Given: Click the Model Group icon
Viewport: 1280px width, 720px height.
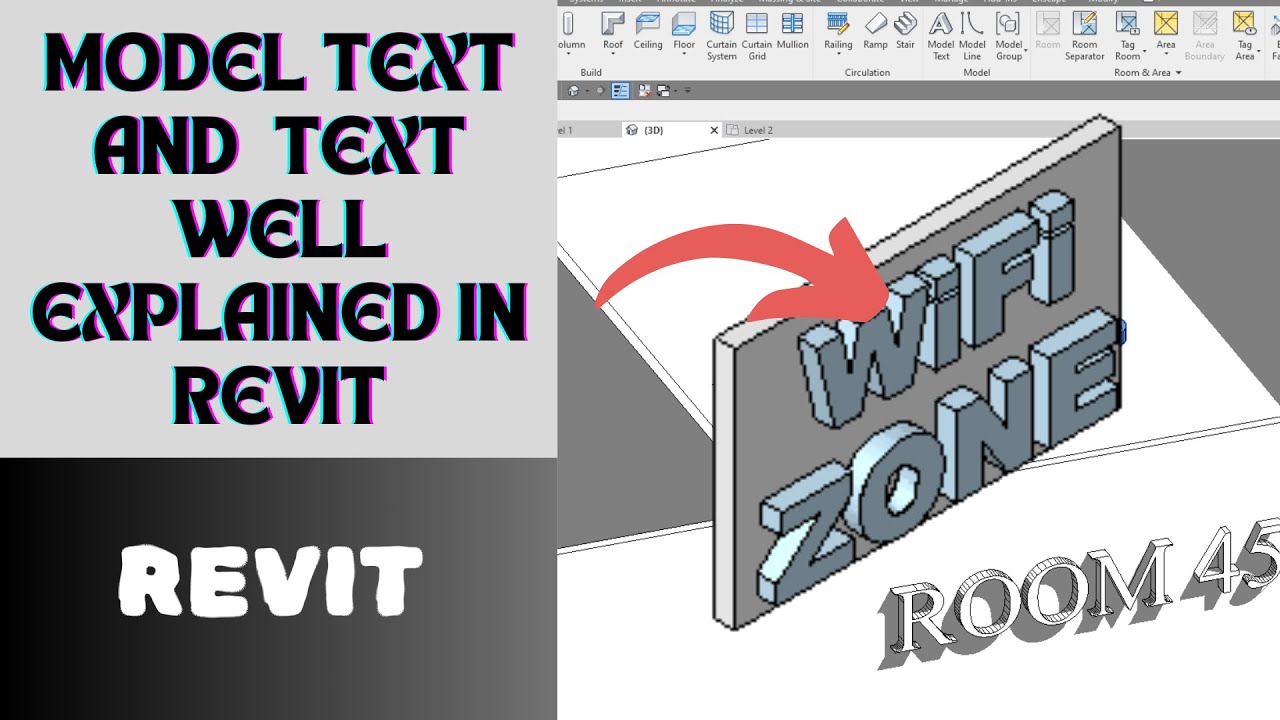Looking at the screenshot, I should (1008, 23).
